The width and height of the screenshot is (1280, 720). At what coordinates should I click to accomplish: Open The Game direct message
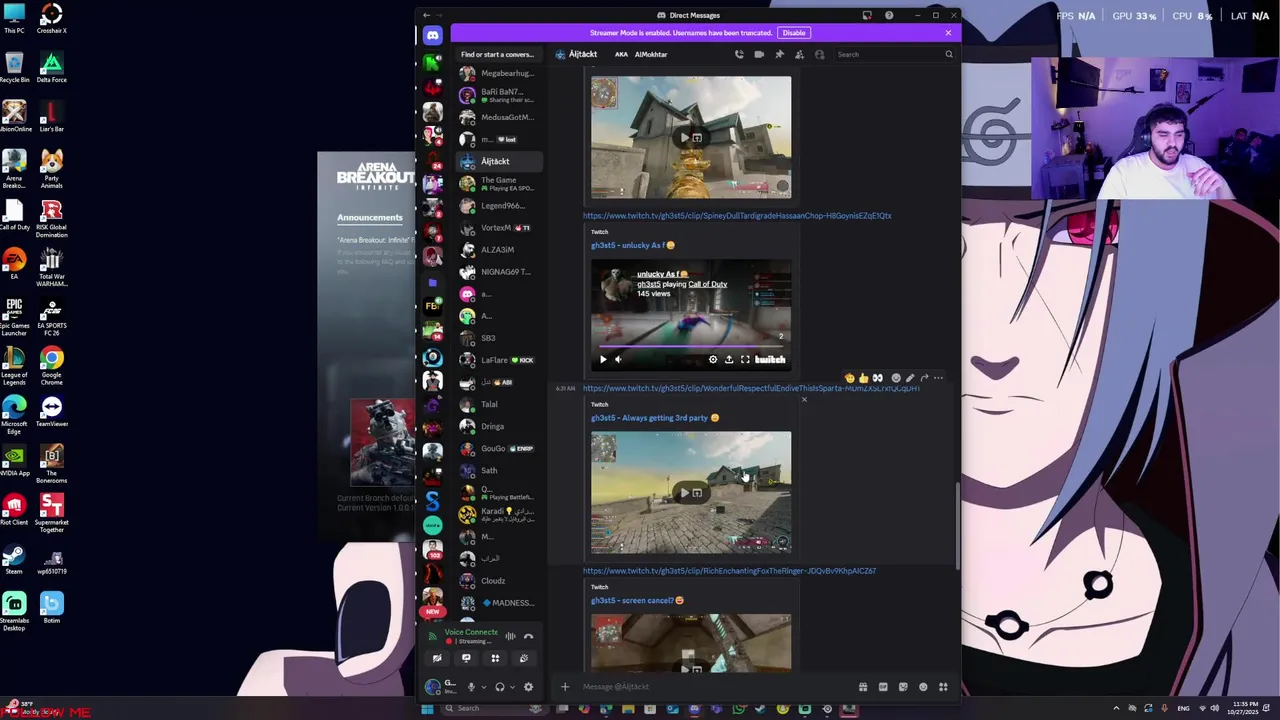coord(499,183)
